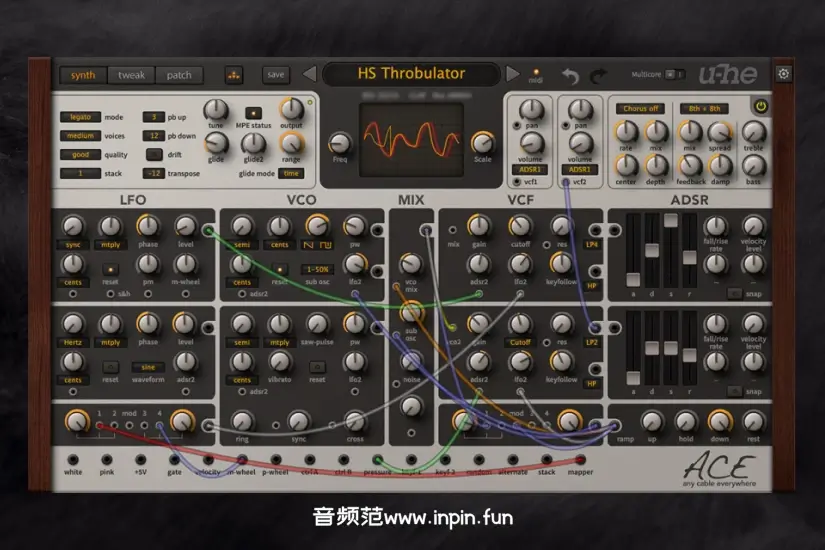
Task: Toggle the drift button
Action: (x=154, y=155)
